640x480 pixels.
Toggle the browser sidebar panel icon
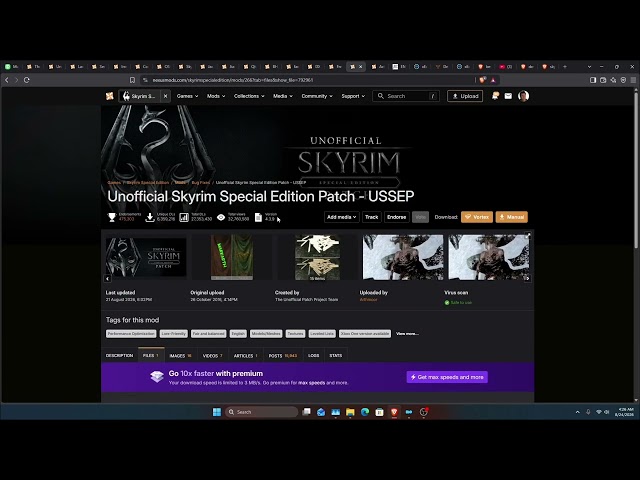point(593,80)
